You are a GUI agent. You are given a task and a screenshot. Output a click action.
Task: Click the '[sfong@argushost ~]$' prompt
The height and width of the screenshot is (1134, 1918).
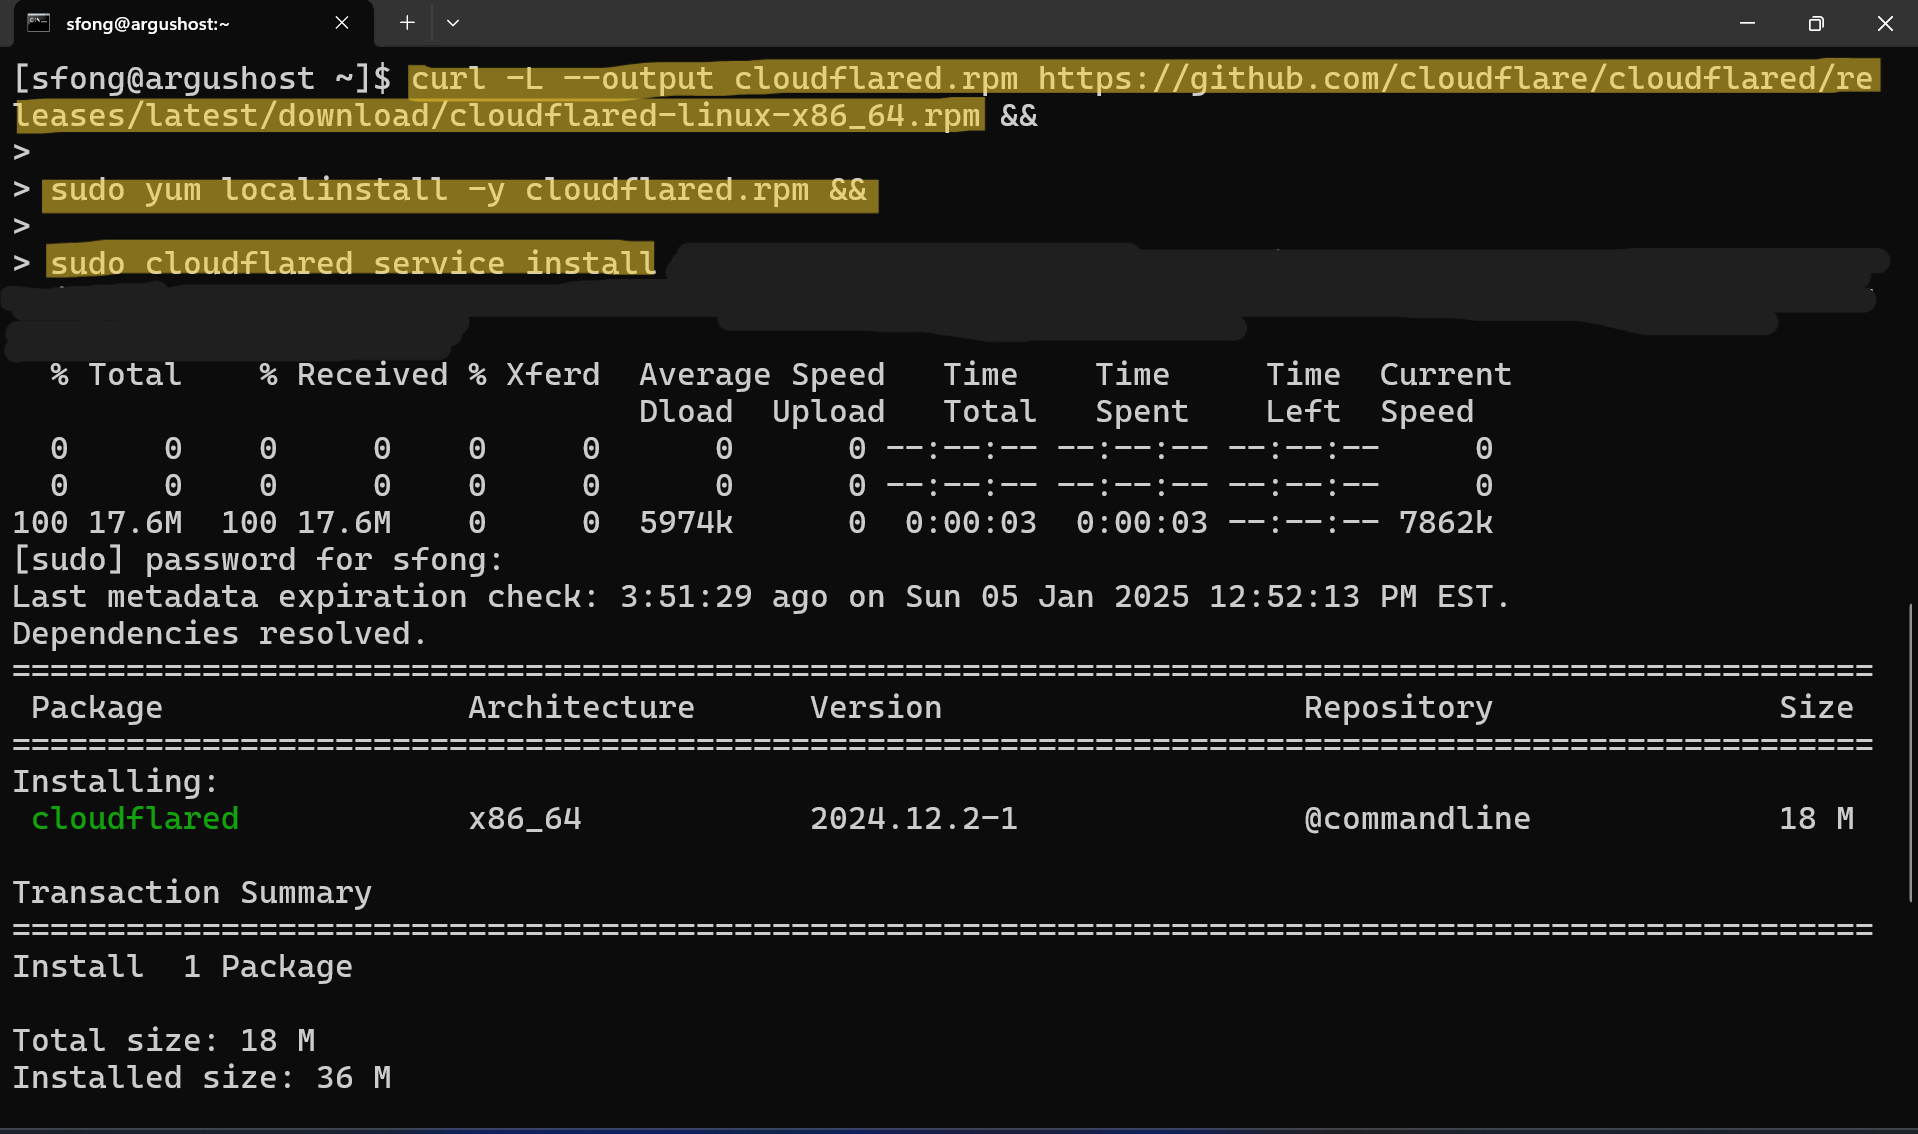[x=202, y=79]
